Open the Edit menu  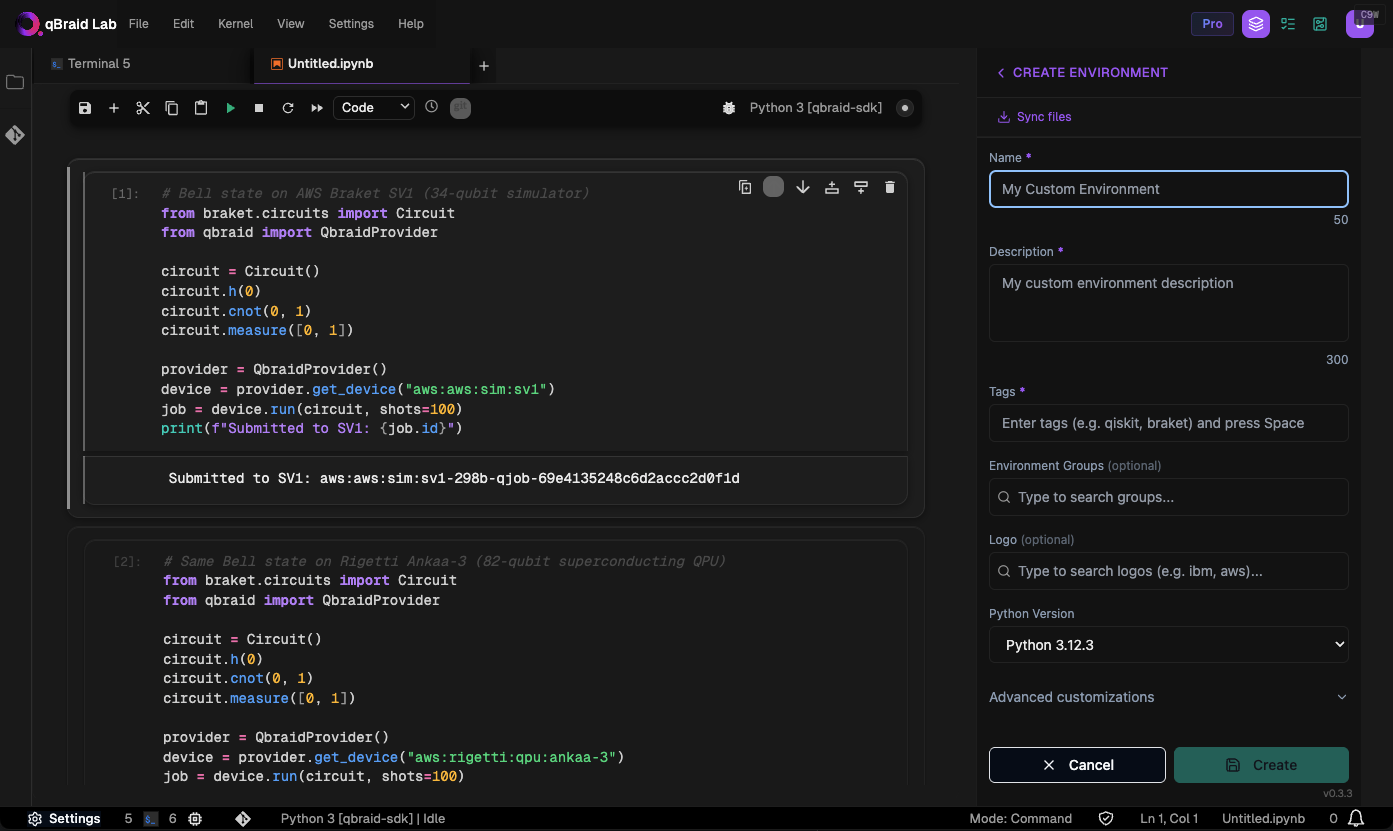point(183,23)
